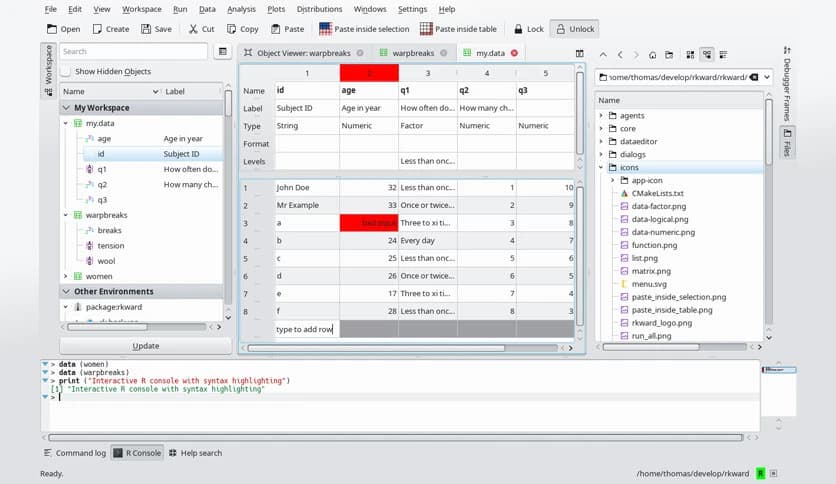Image resolution: width=836 pixels, height=484 pixels.
Task: Click the Open toolbar button
Action: 63,29
